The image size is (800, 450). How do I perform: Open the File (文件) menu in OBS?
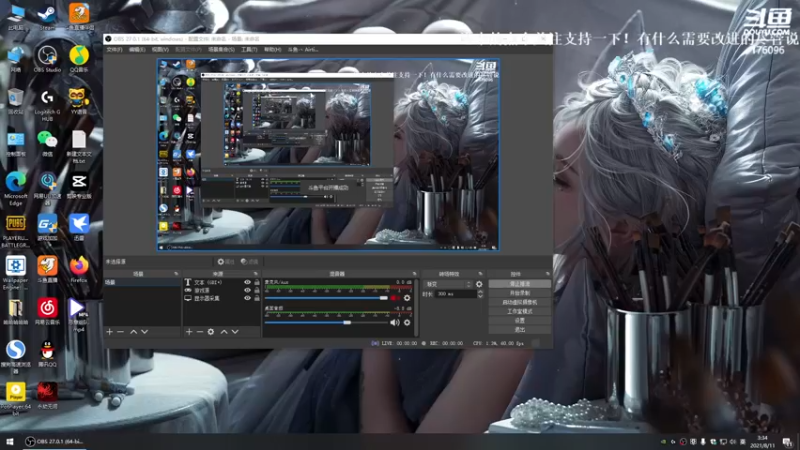coord(114,49)
